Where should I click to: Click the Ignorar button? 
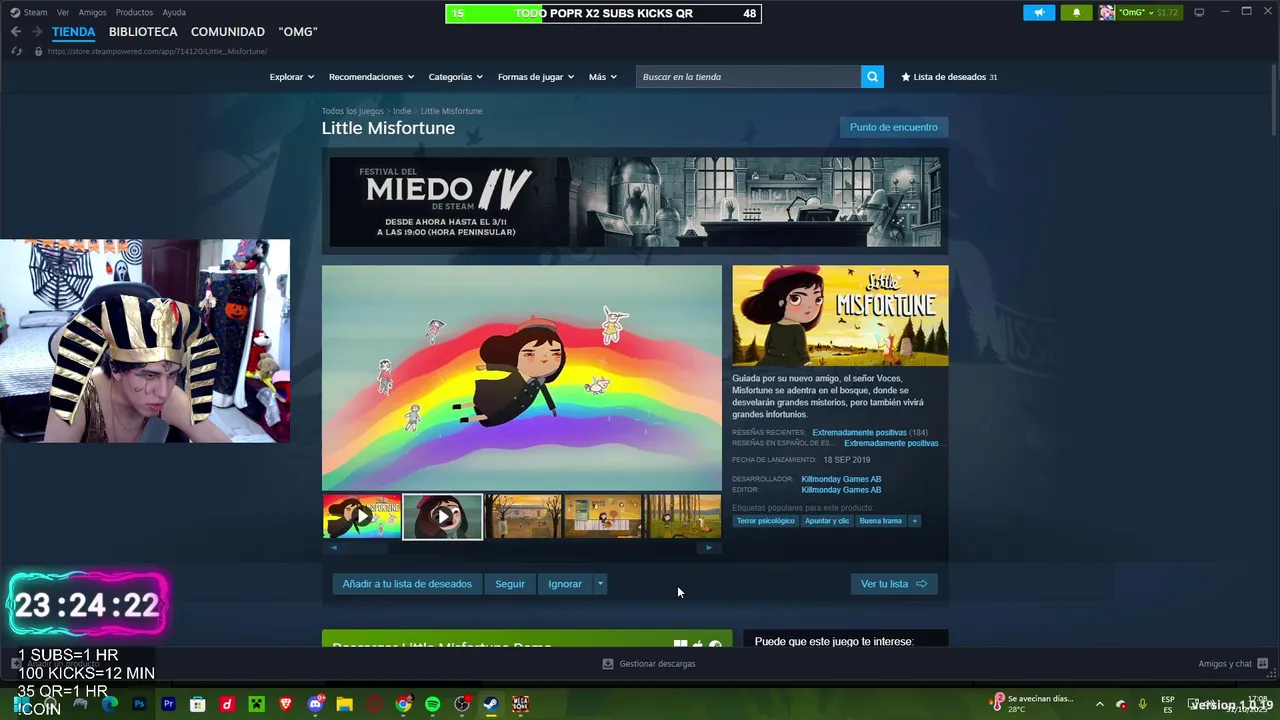click(565, 584)
